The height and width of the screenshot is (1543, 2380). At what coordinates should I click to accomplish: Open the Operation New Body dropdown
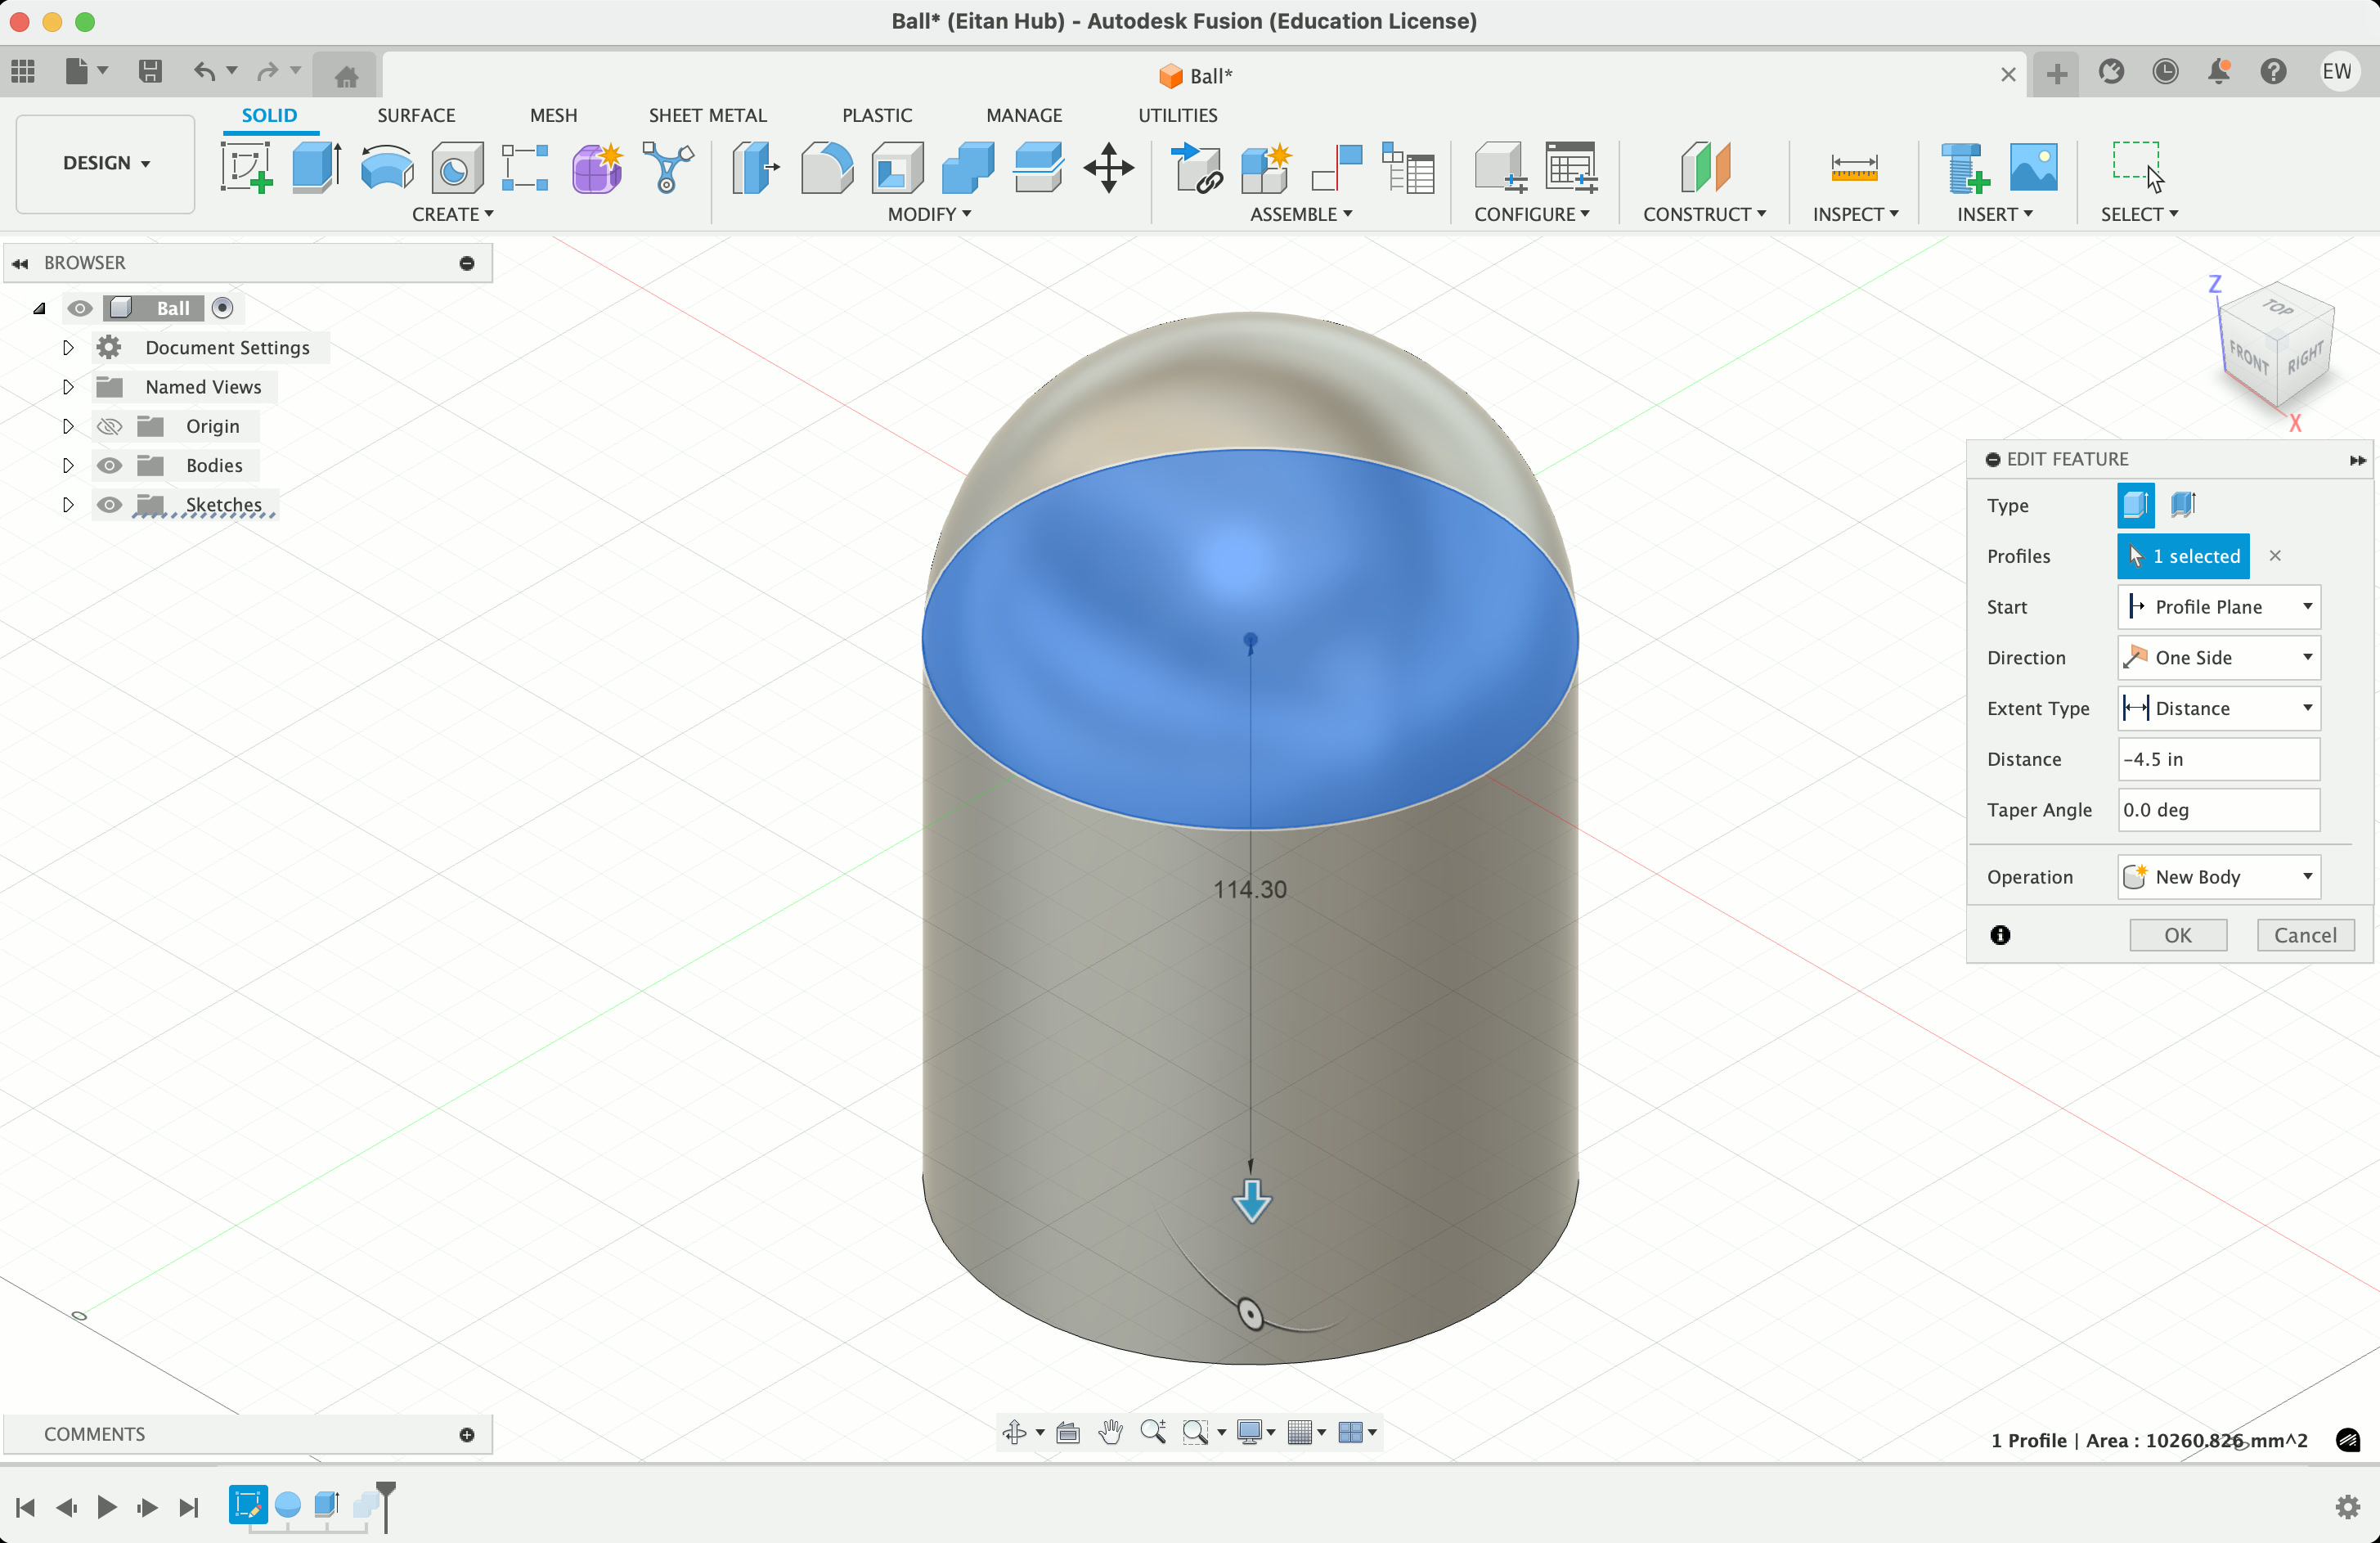pos(2218,877)
